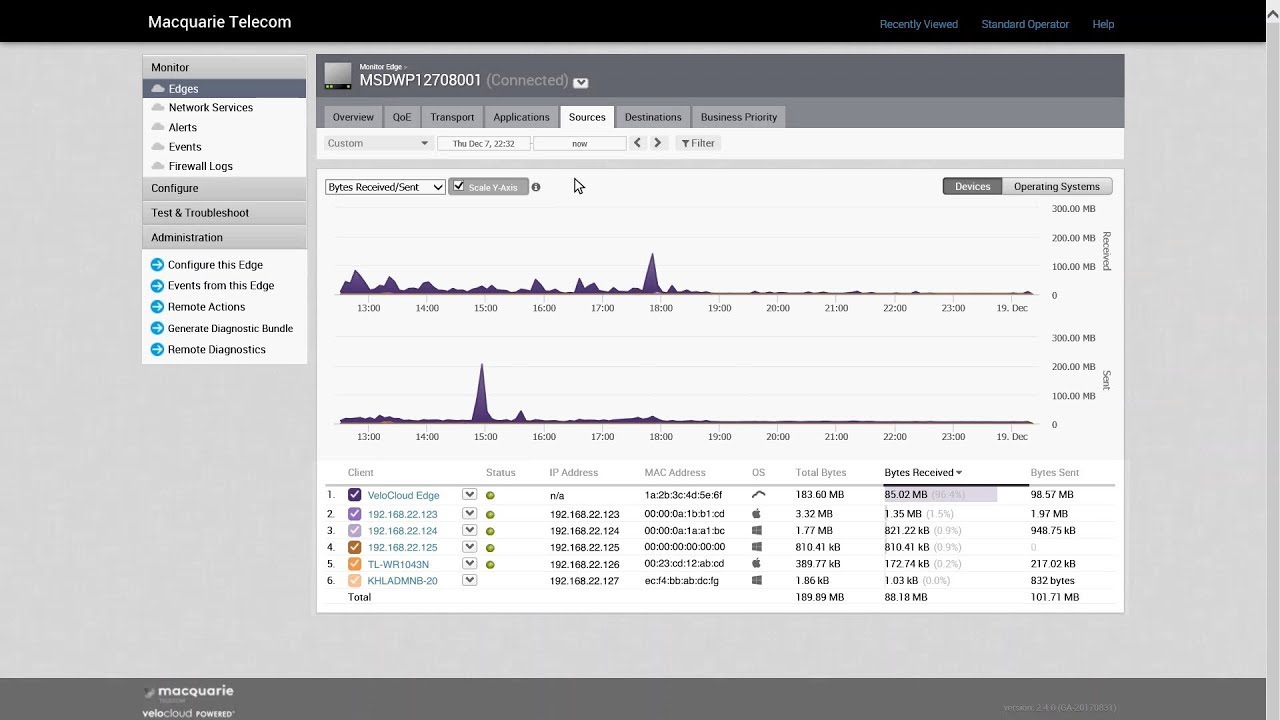Toggle the Scale Y-Axis checkbox
The width and height of the screenshot is (1280, 720).
pyautogui.click(x=459, y=186)
